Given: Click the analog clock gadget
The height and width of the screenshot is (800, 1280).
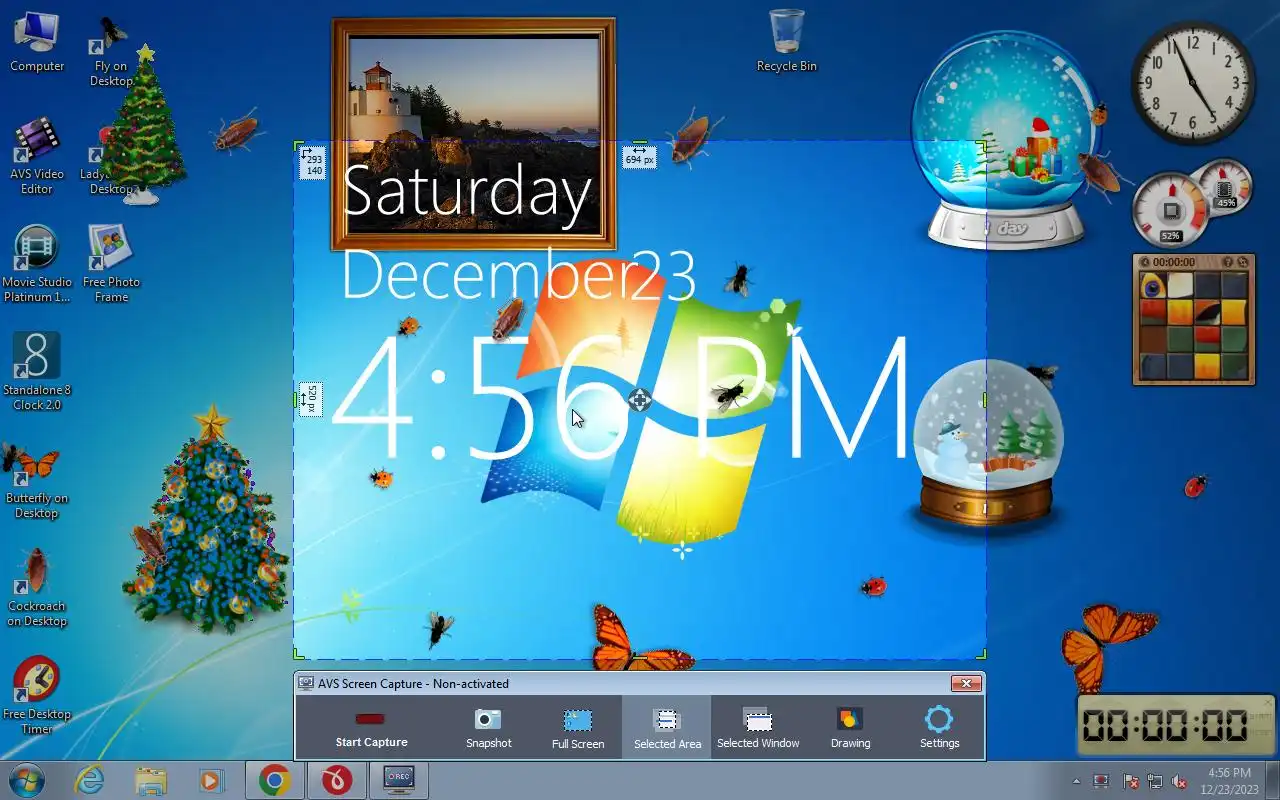Looking at the screenshot, I should pyautogui.click(x=1192, y=85).
